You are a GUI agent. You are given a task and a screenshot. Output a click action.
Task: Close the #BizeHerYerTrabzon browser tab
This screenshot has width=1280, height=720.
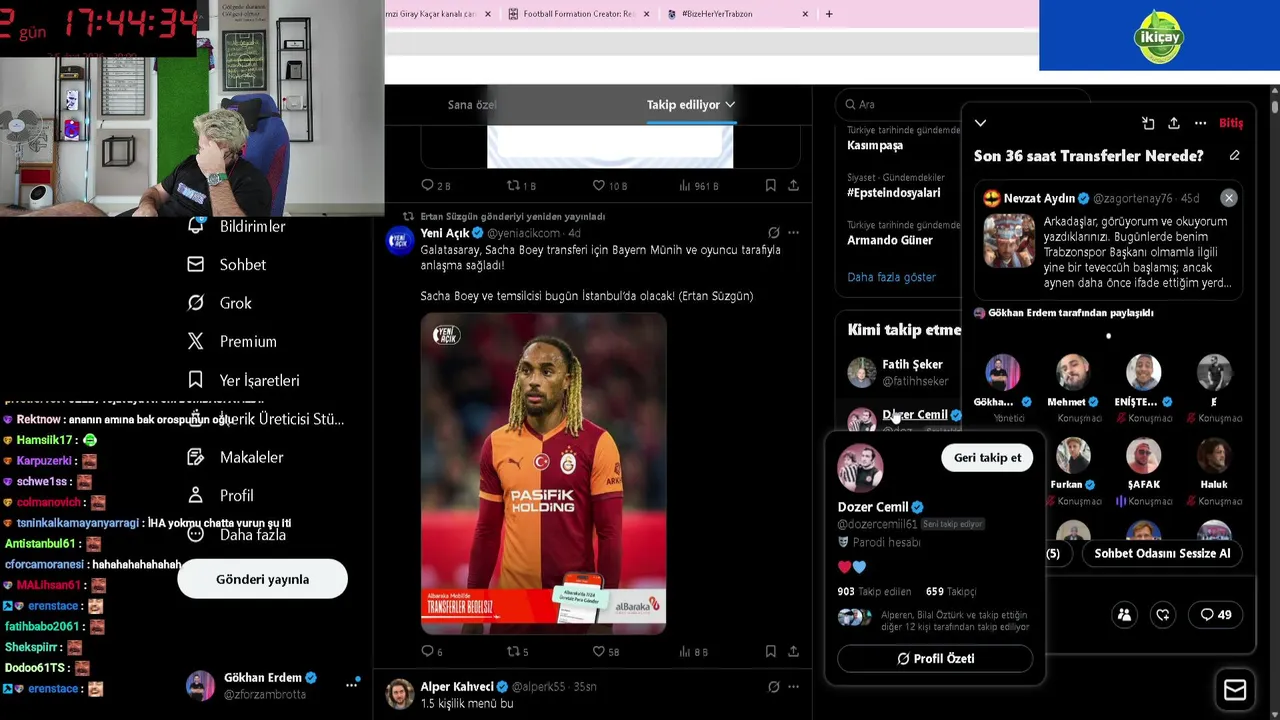coord(805,14)
